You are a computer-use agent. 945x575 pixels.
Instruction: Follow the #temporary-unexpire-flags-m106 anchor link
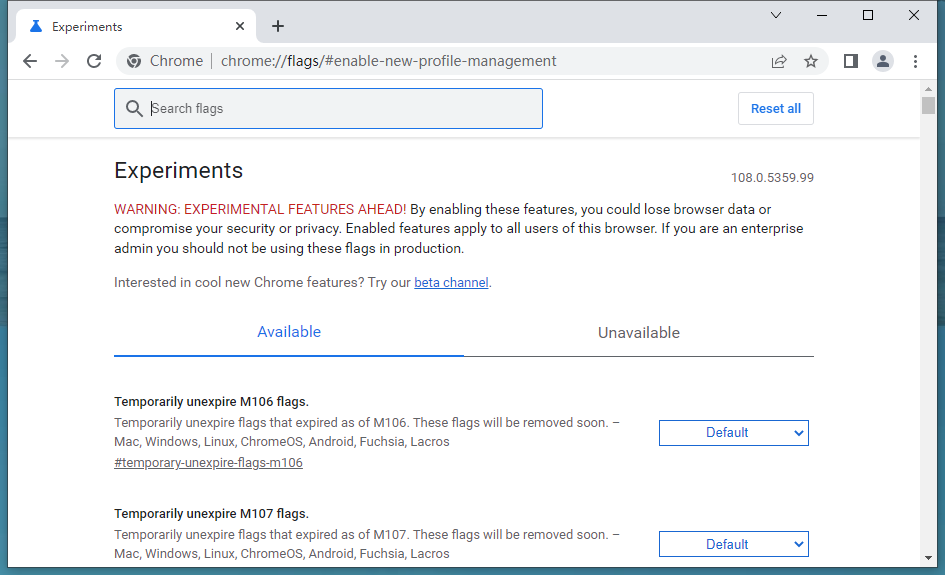point(209,463)
